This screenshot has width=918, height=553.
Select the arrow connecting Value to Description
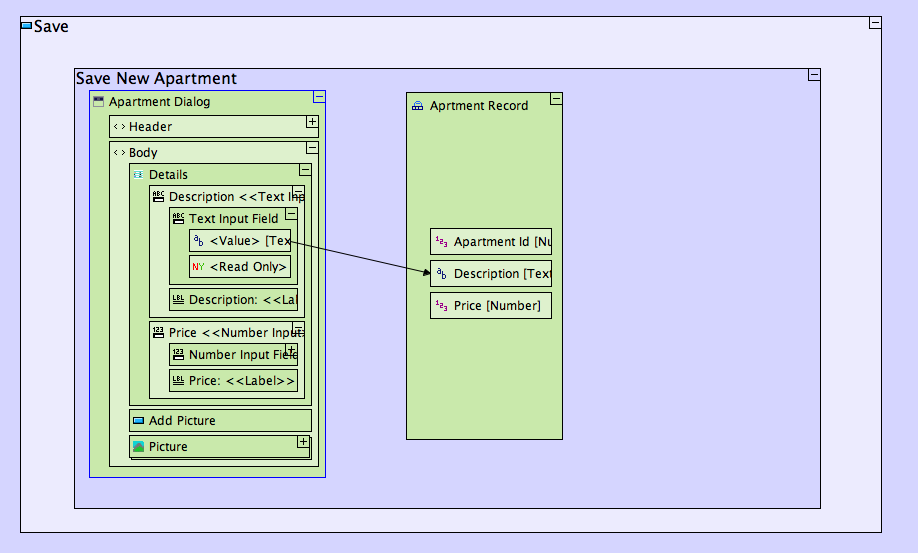pos(360,255)
